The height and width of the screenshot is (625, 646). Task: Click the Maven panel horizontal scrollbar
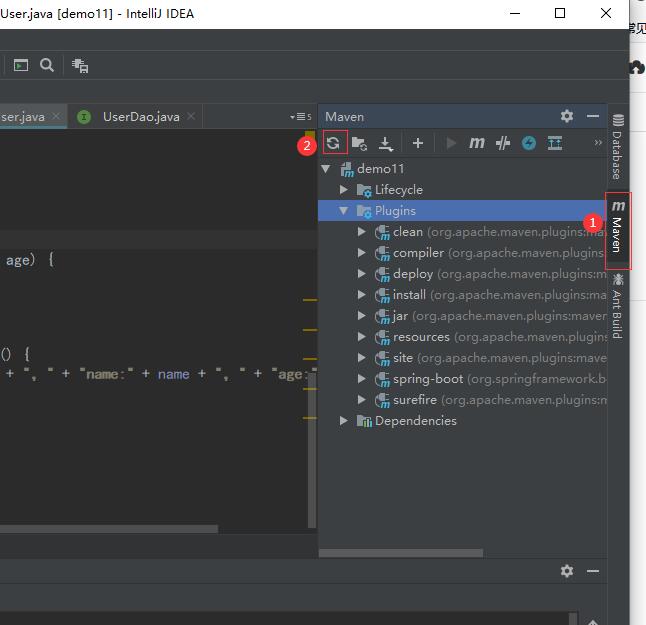coord(400,552)
